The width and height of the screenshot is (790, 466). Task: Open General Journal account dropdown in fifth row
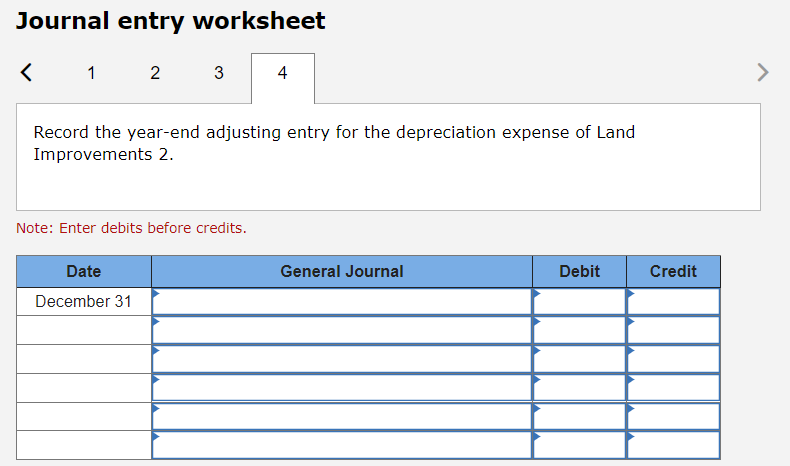coord(342,416)
